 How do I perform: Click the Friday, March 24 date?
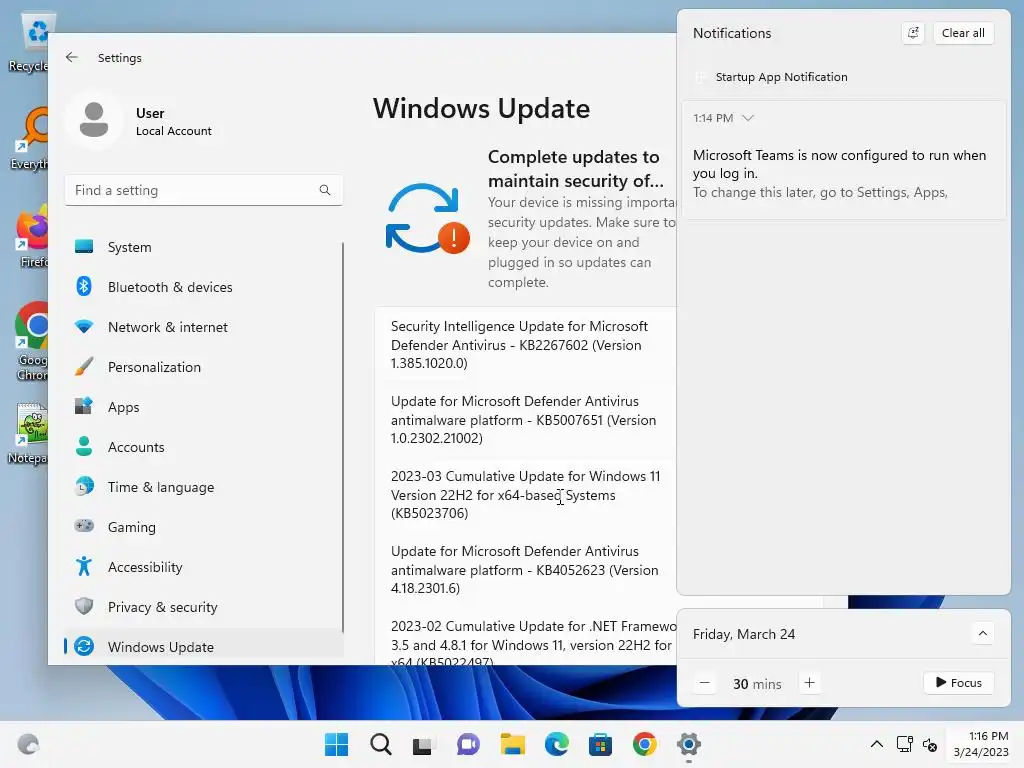point(744,634)
